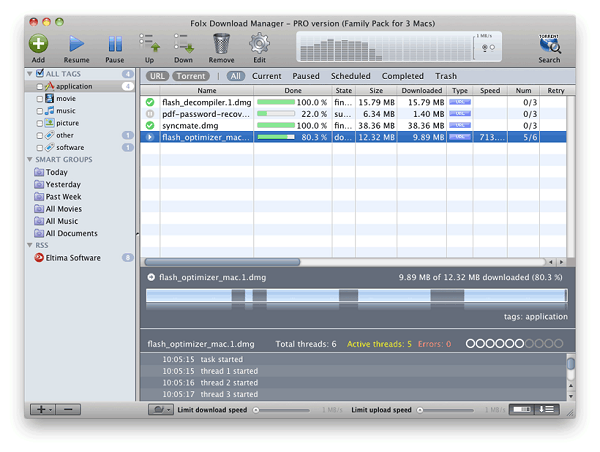Pause downloads using the Pause icon
600x452 pixels.
[115, 43]
